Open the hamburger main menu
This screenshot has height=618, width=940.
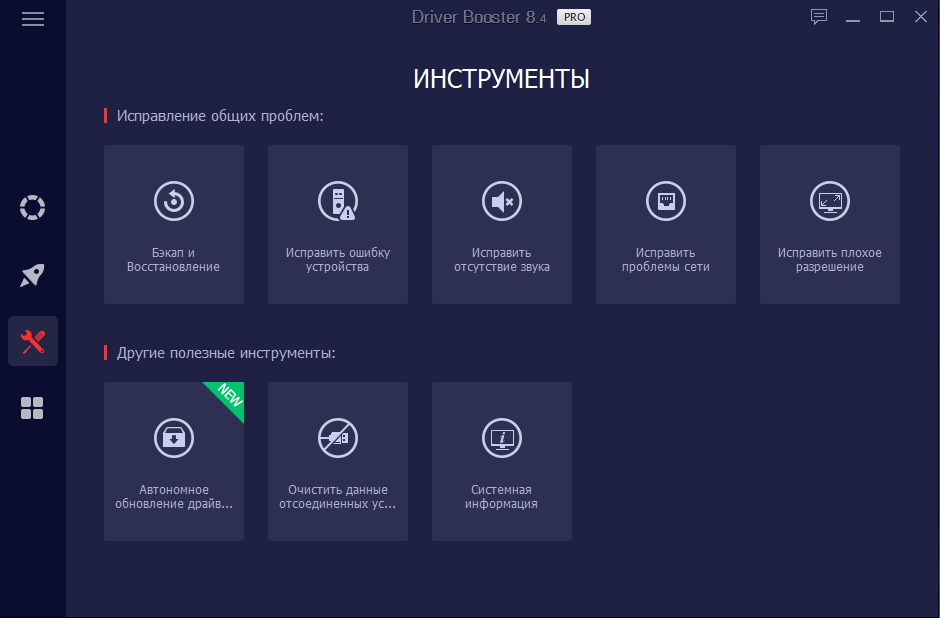(x=33, y=19)
